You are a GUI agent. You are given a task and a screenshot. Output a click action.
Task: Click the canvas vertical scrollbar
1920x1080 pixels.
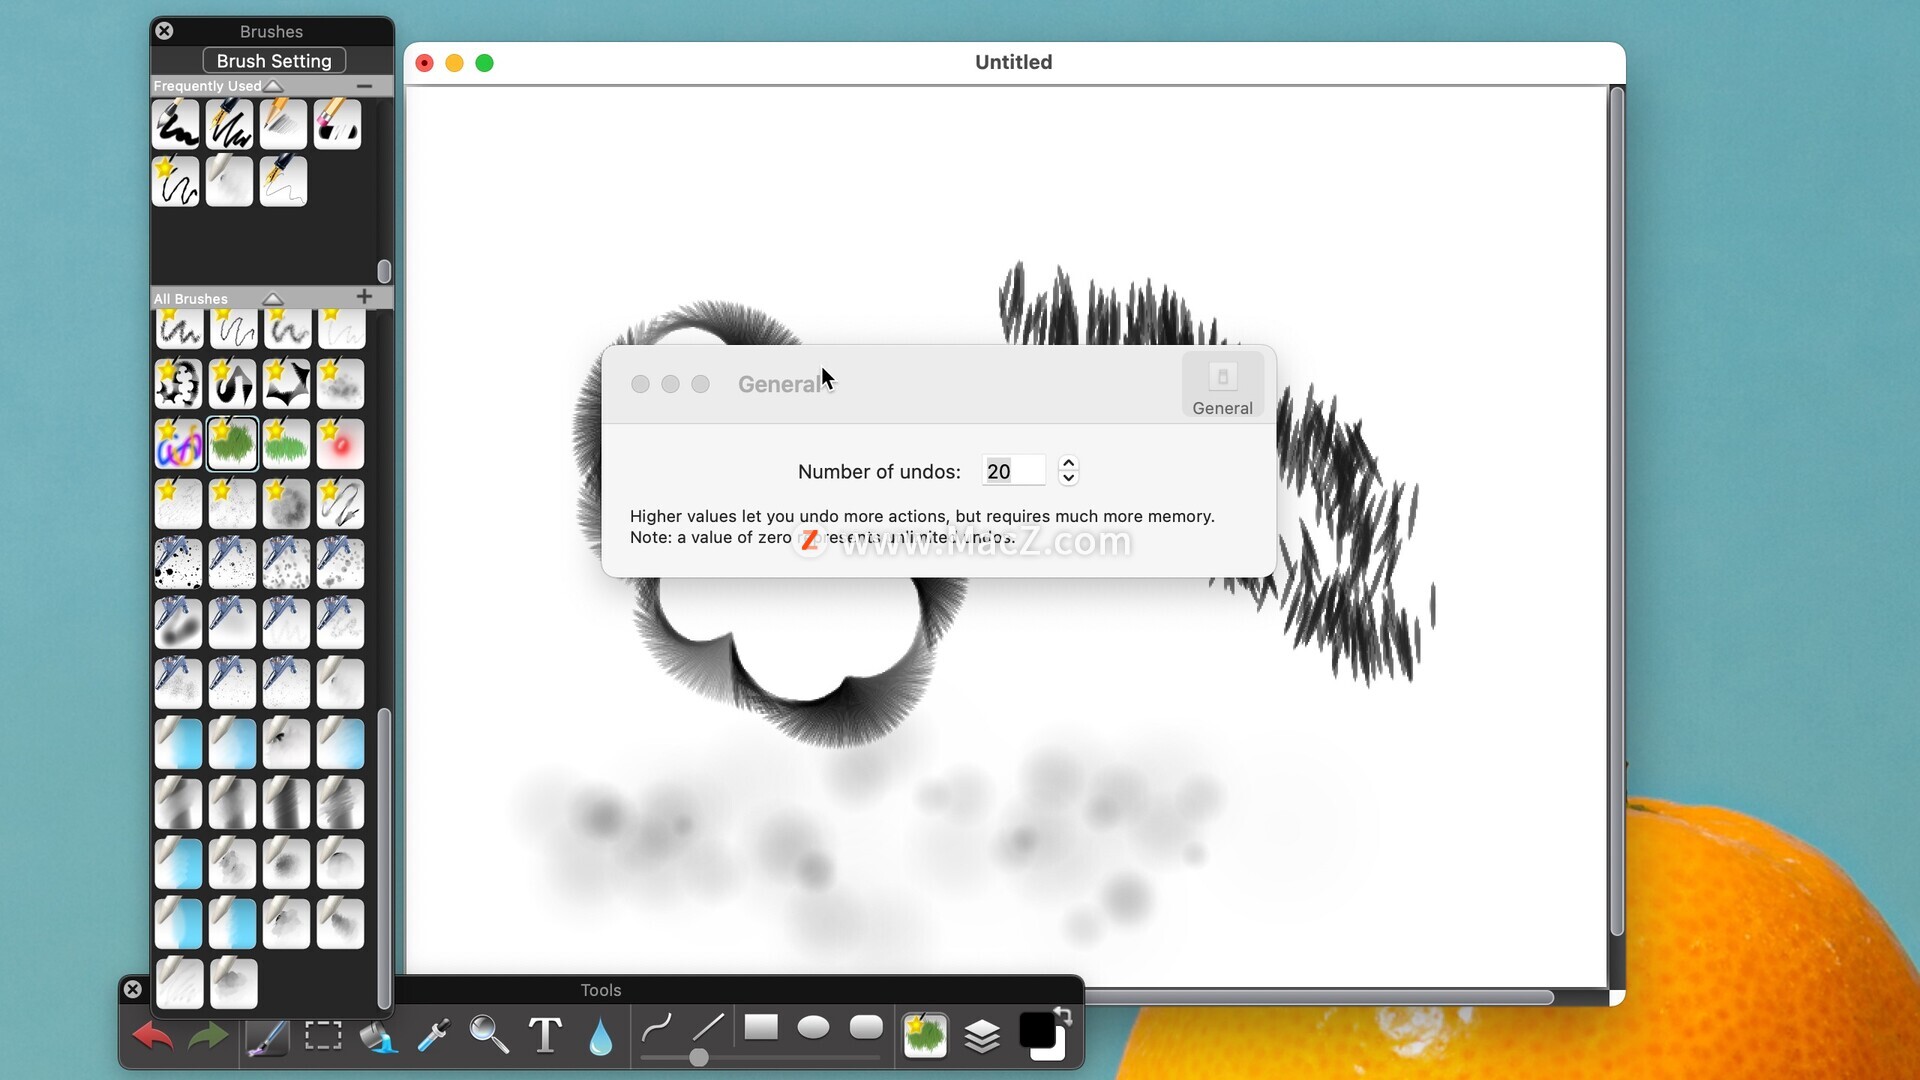1617,512
